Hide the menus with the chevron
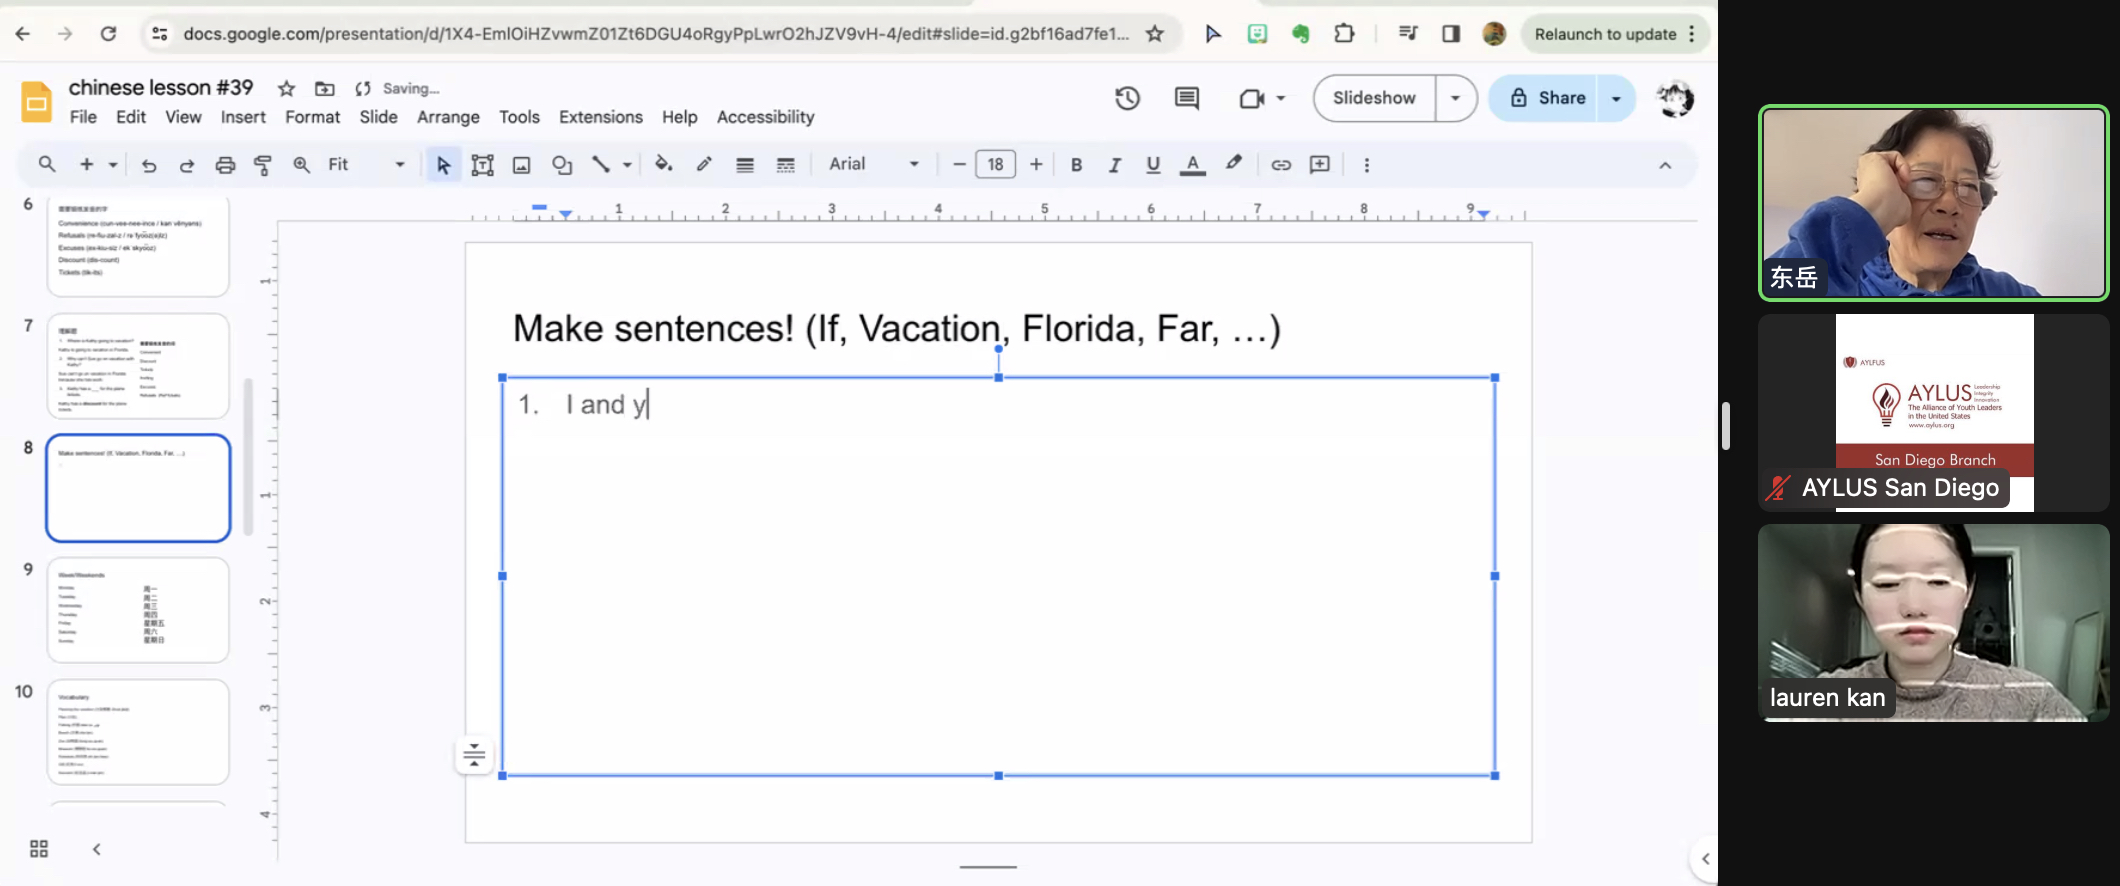Screen dimensions: 2120x886 pyautogui.click(x=1665, y=165)
